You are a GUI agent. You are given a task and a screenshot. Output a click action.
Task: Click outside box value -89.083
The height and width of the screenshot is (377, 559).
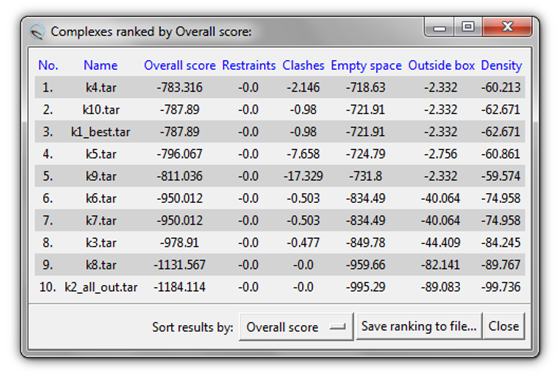[x=441, y=287]
